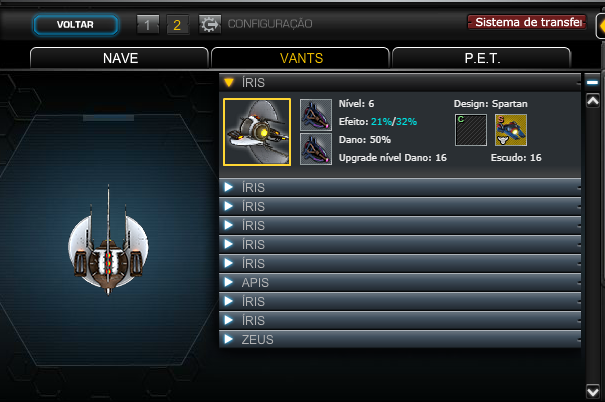Viewport: 605px width, 402px height.
Task: Switch to configuration 2
Action: [177, 25]
